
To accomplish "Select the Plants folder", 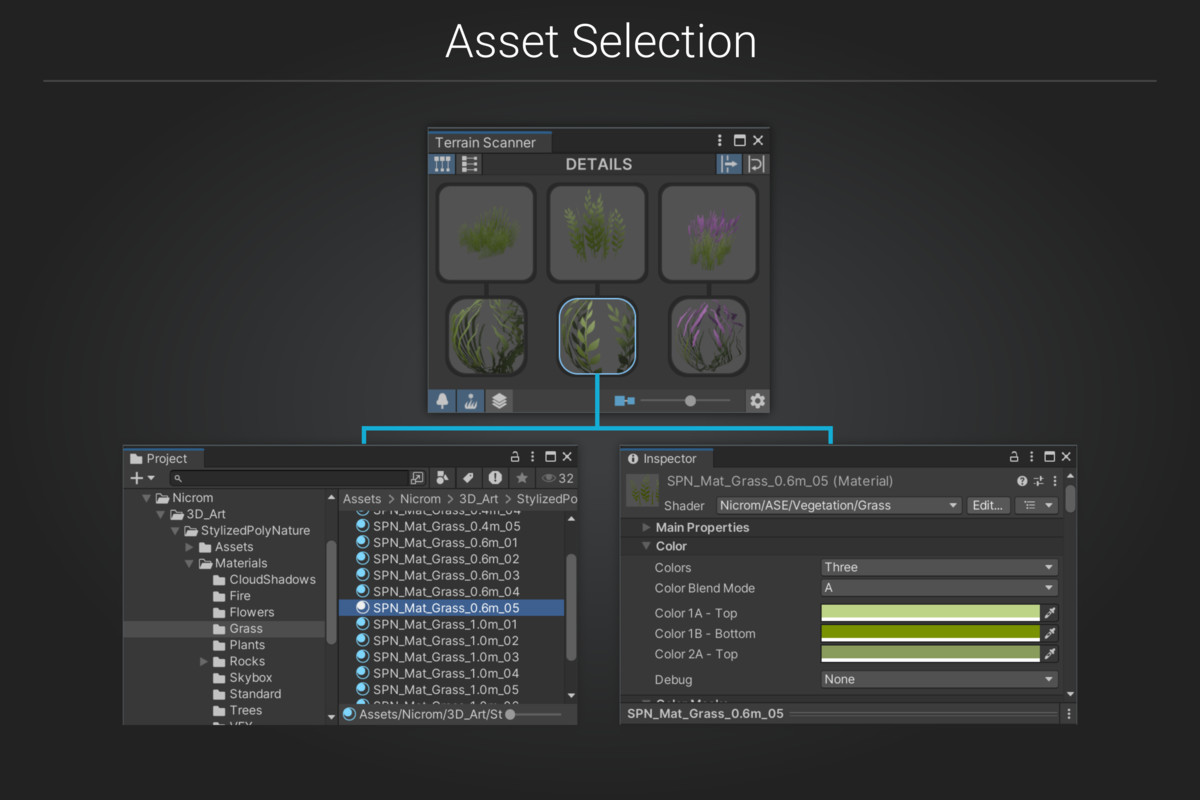I will (239, 645).
